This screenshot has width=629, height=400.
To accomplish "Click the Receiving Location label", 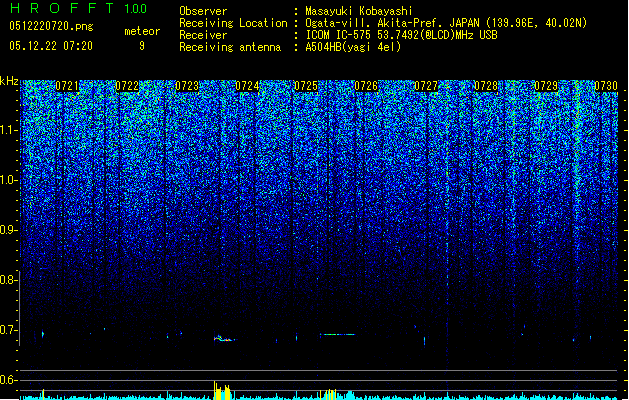I will point(233,23).
